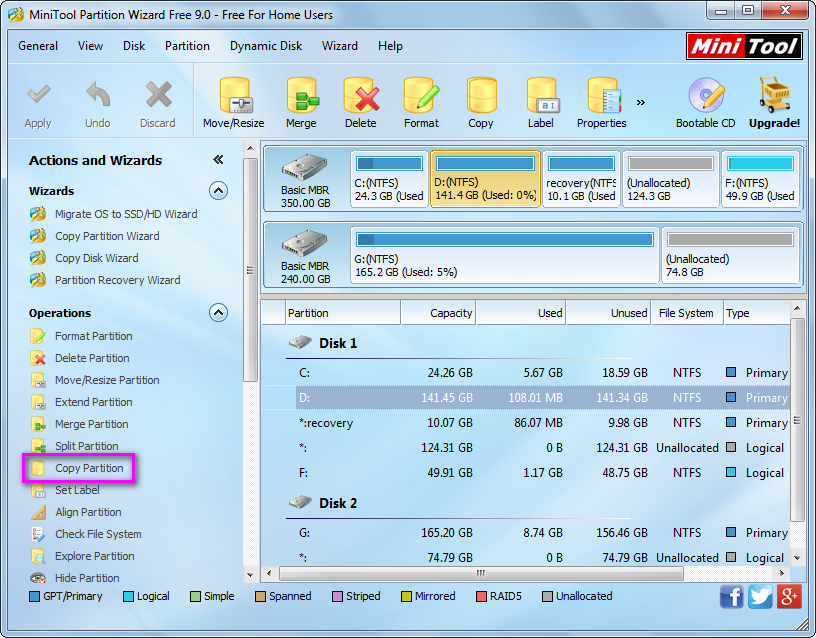Viewport: 816px width, 638px height.
Task: Open the View menu
Action: tap(91, 46)
